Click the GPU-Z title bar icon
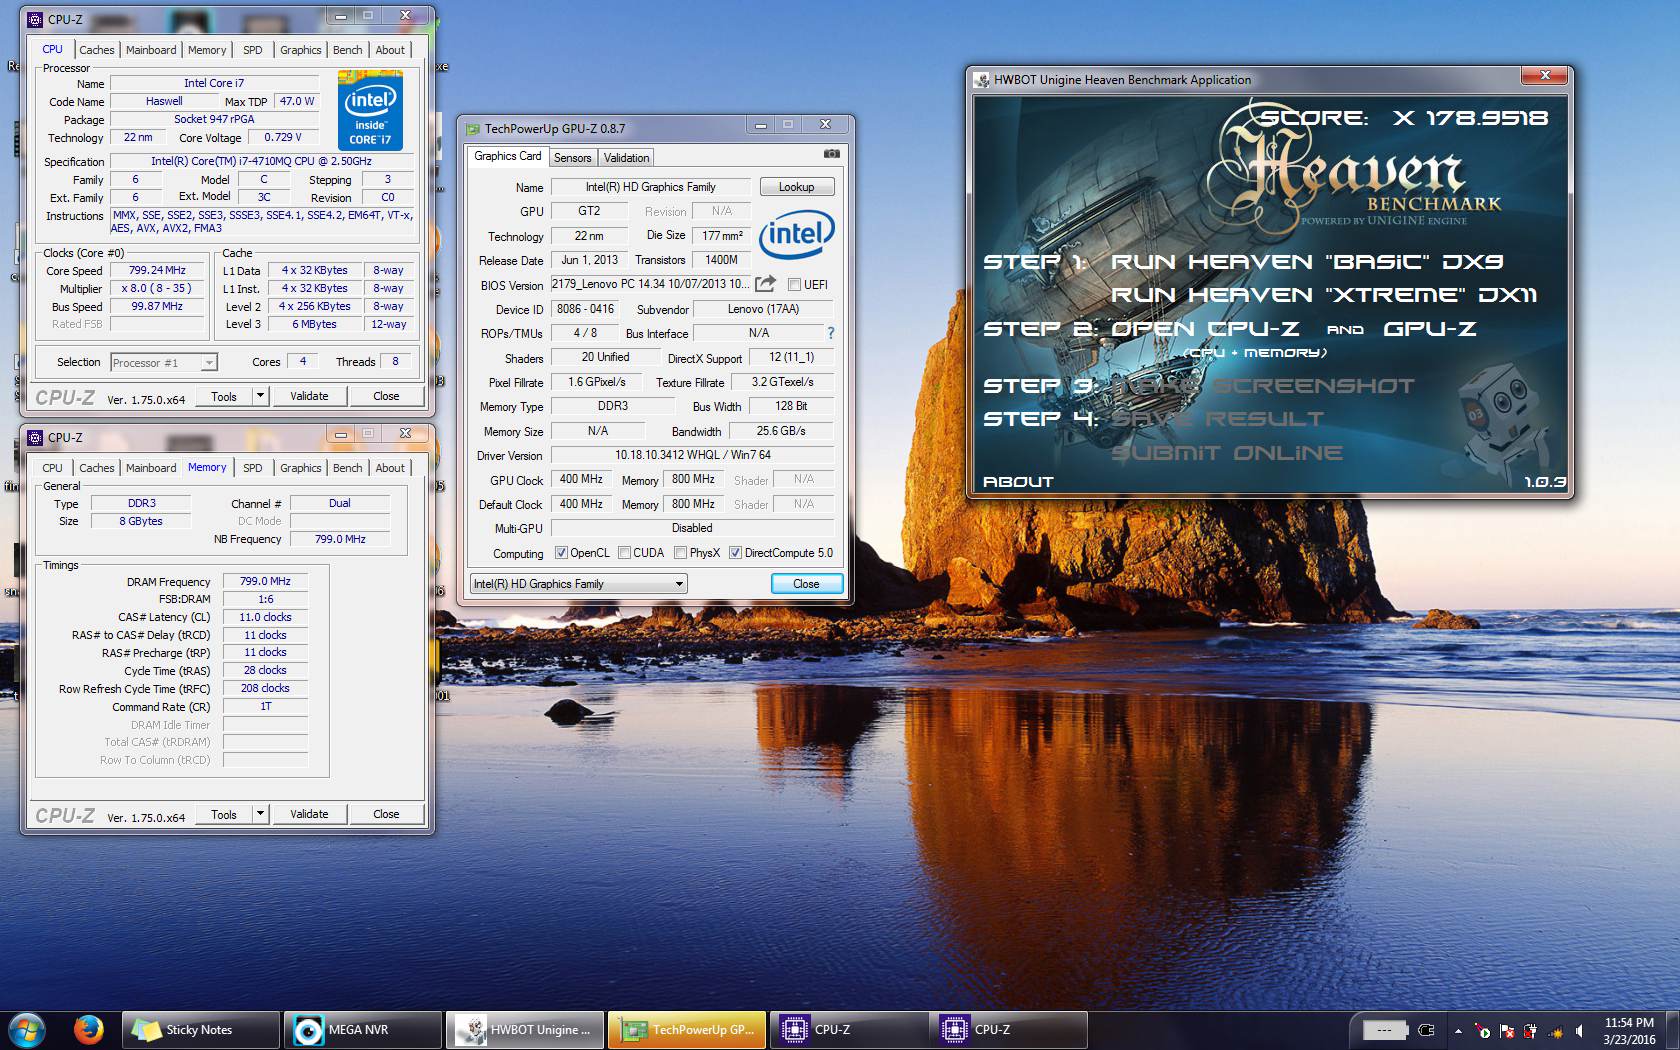Screen dimensions: 1680x1050 click(473, 128)
